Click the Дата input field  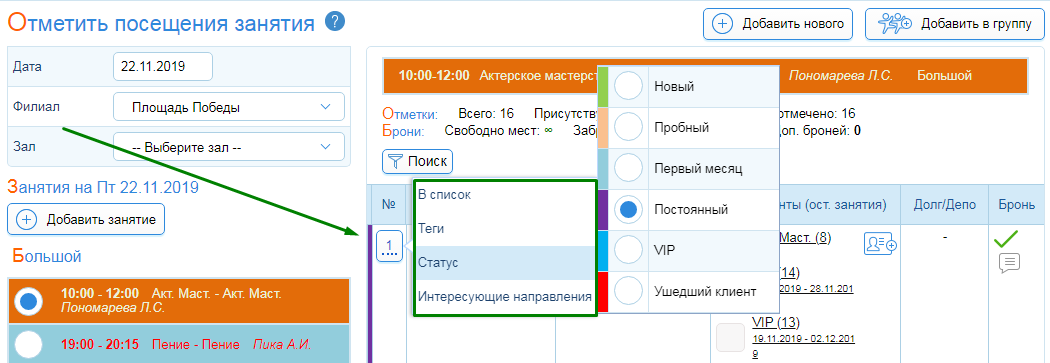pyautogui.click(x=163, y=66)
